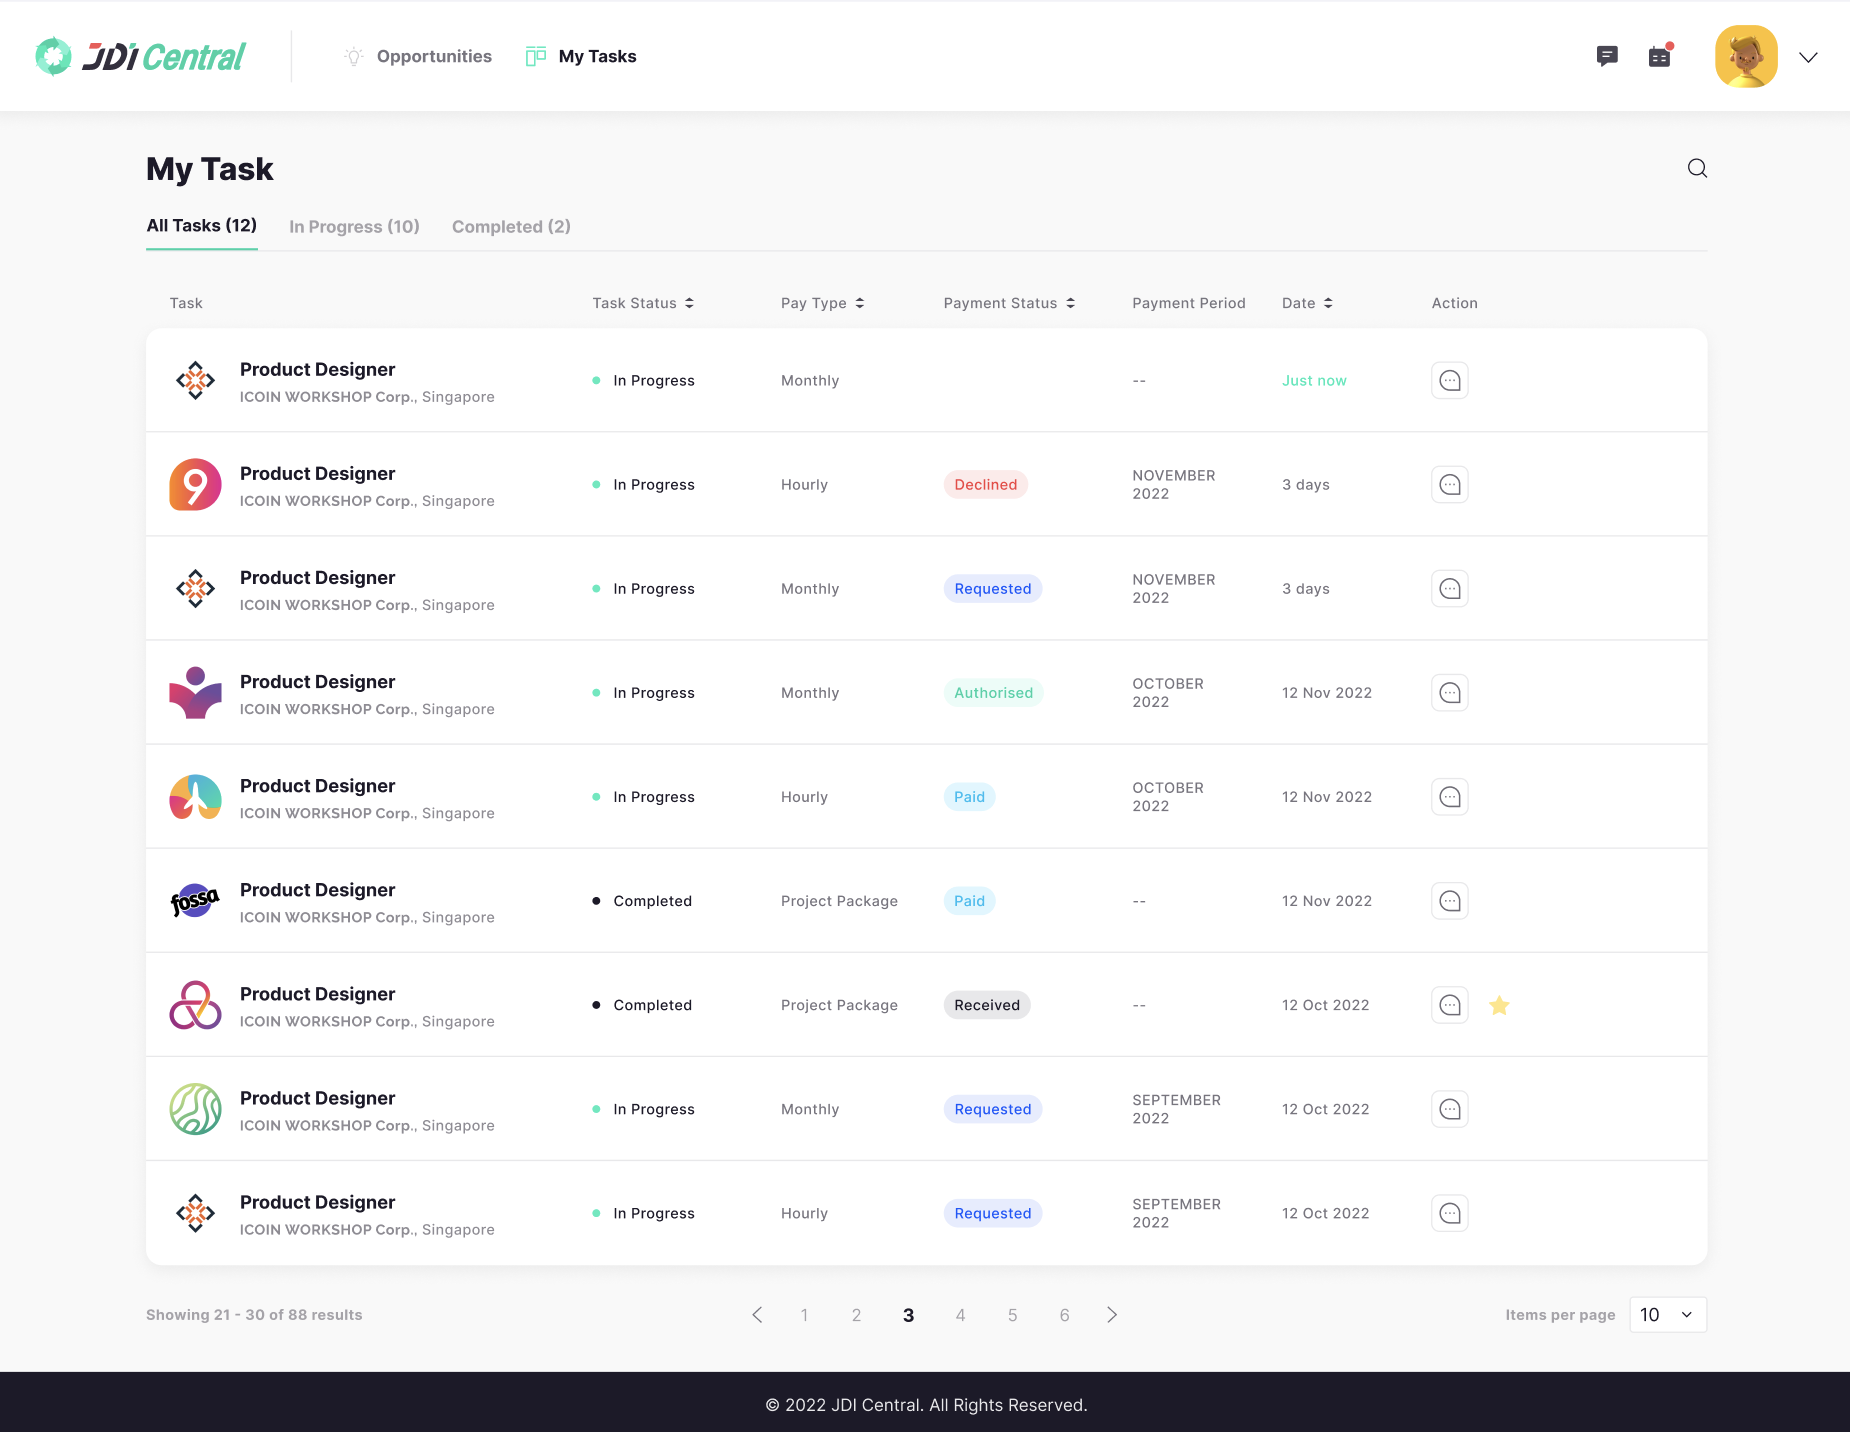Go to next page arrow
Image resolution: width=1850 pixels, height=1432 pixels.
(x=1112, y=1315)
